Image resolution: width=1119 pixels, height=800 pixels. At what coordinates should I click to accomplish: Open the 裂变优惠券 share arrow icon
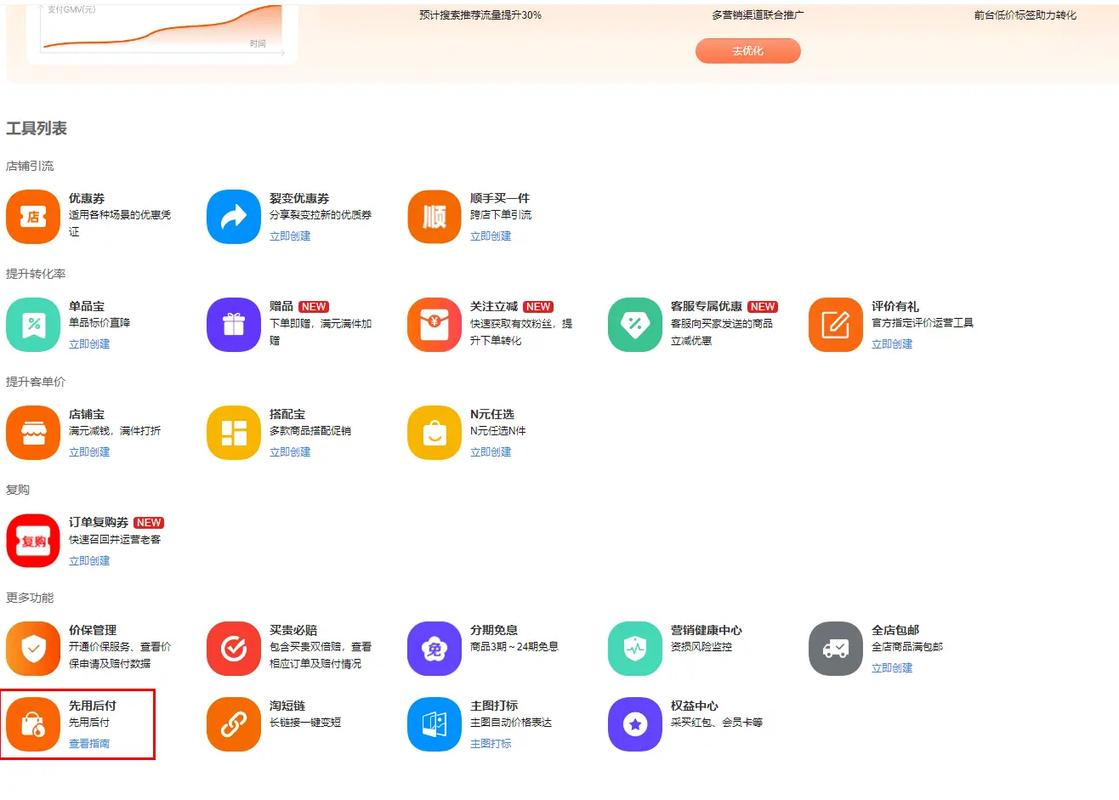click(x=233, y=216)
